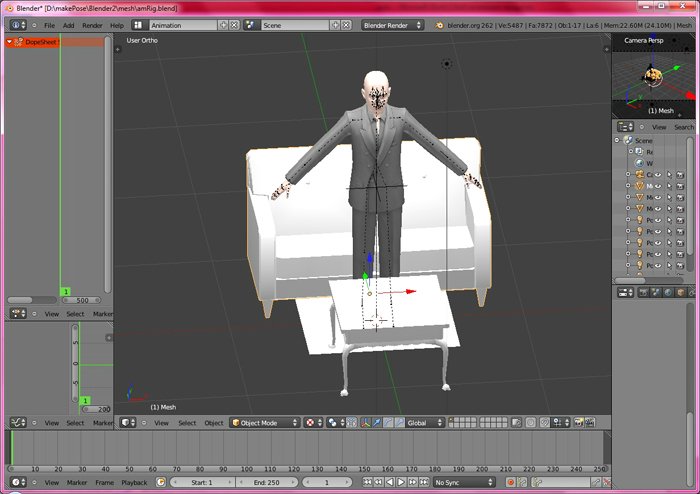The image size is (700, 494).
Task: Toggle the eye visibility of Camera object
Action: pyautogui.click(x=659, y=174)
